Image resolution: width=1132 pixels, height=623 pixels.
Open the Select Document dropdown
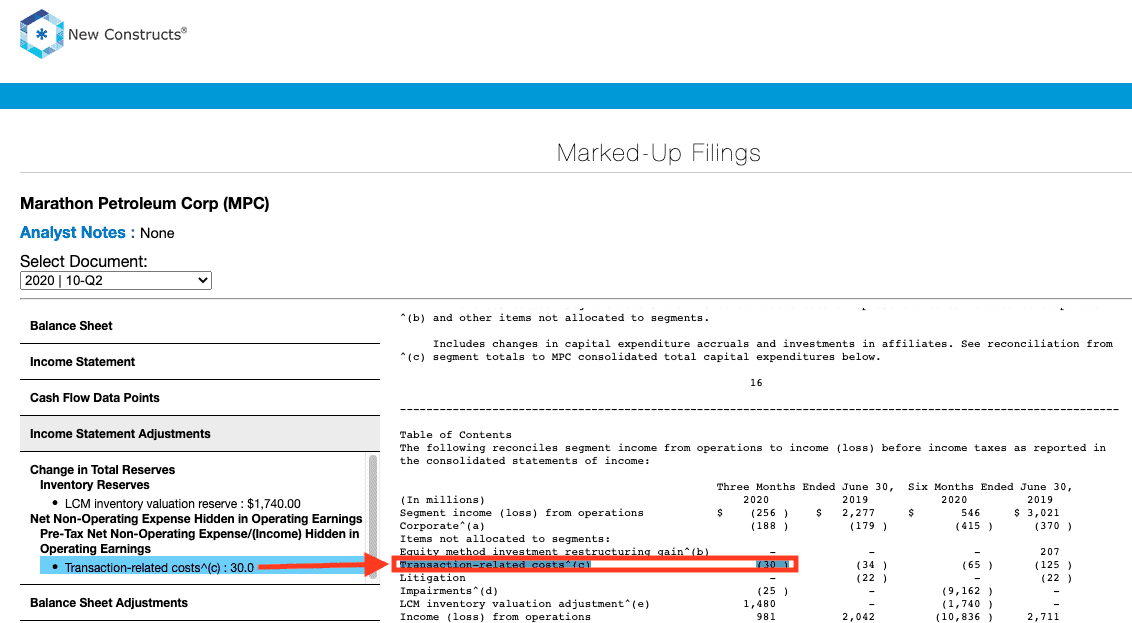pos(116,280)
